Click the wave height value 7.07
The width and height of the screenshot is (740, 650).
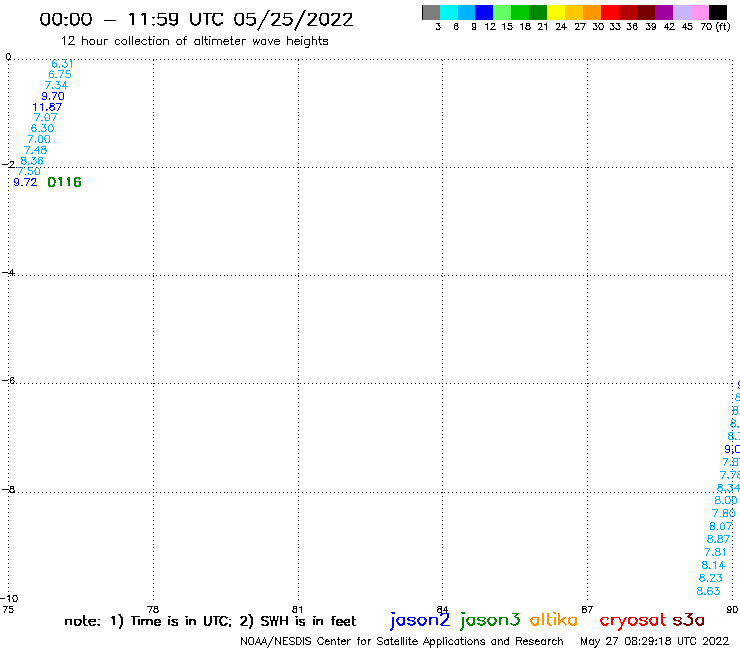46,118
